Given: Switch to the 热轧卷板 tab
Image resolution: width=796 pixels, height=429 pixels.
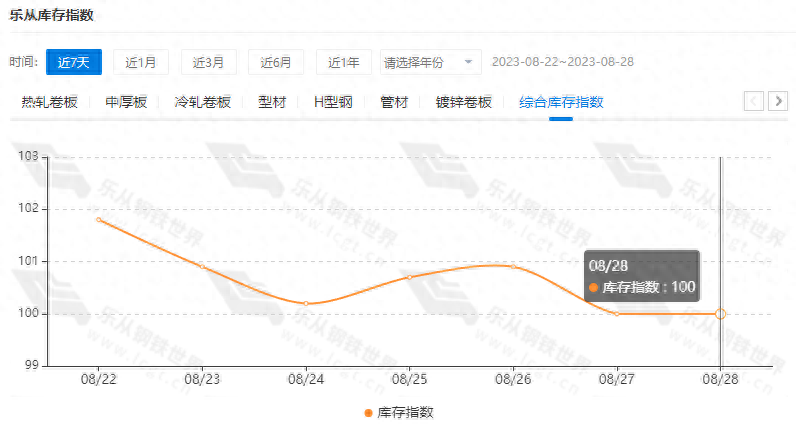Looking at the screenshot, I should [49, 102].
